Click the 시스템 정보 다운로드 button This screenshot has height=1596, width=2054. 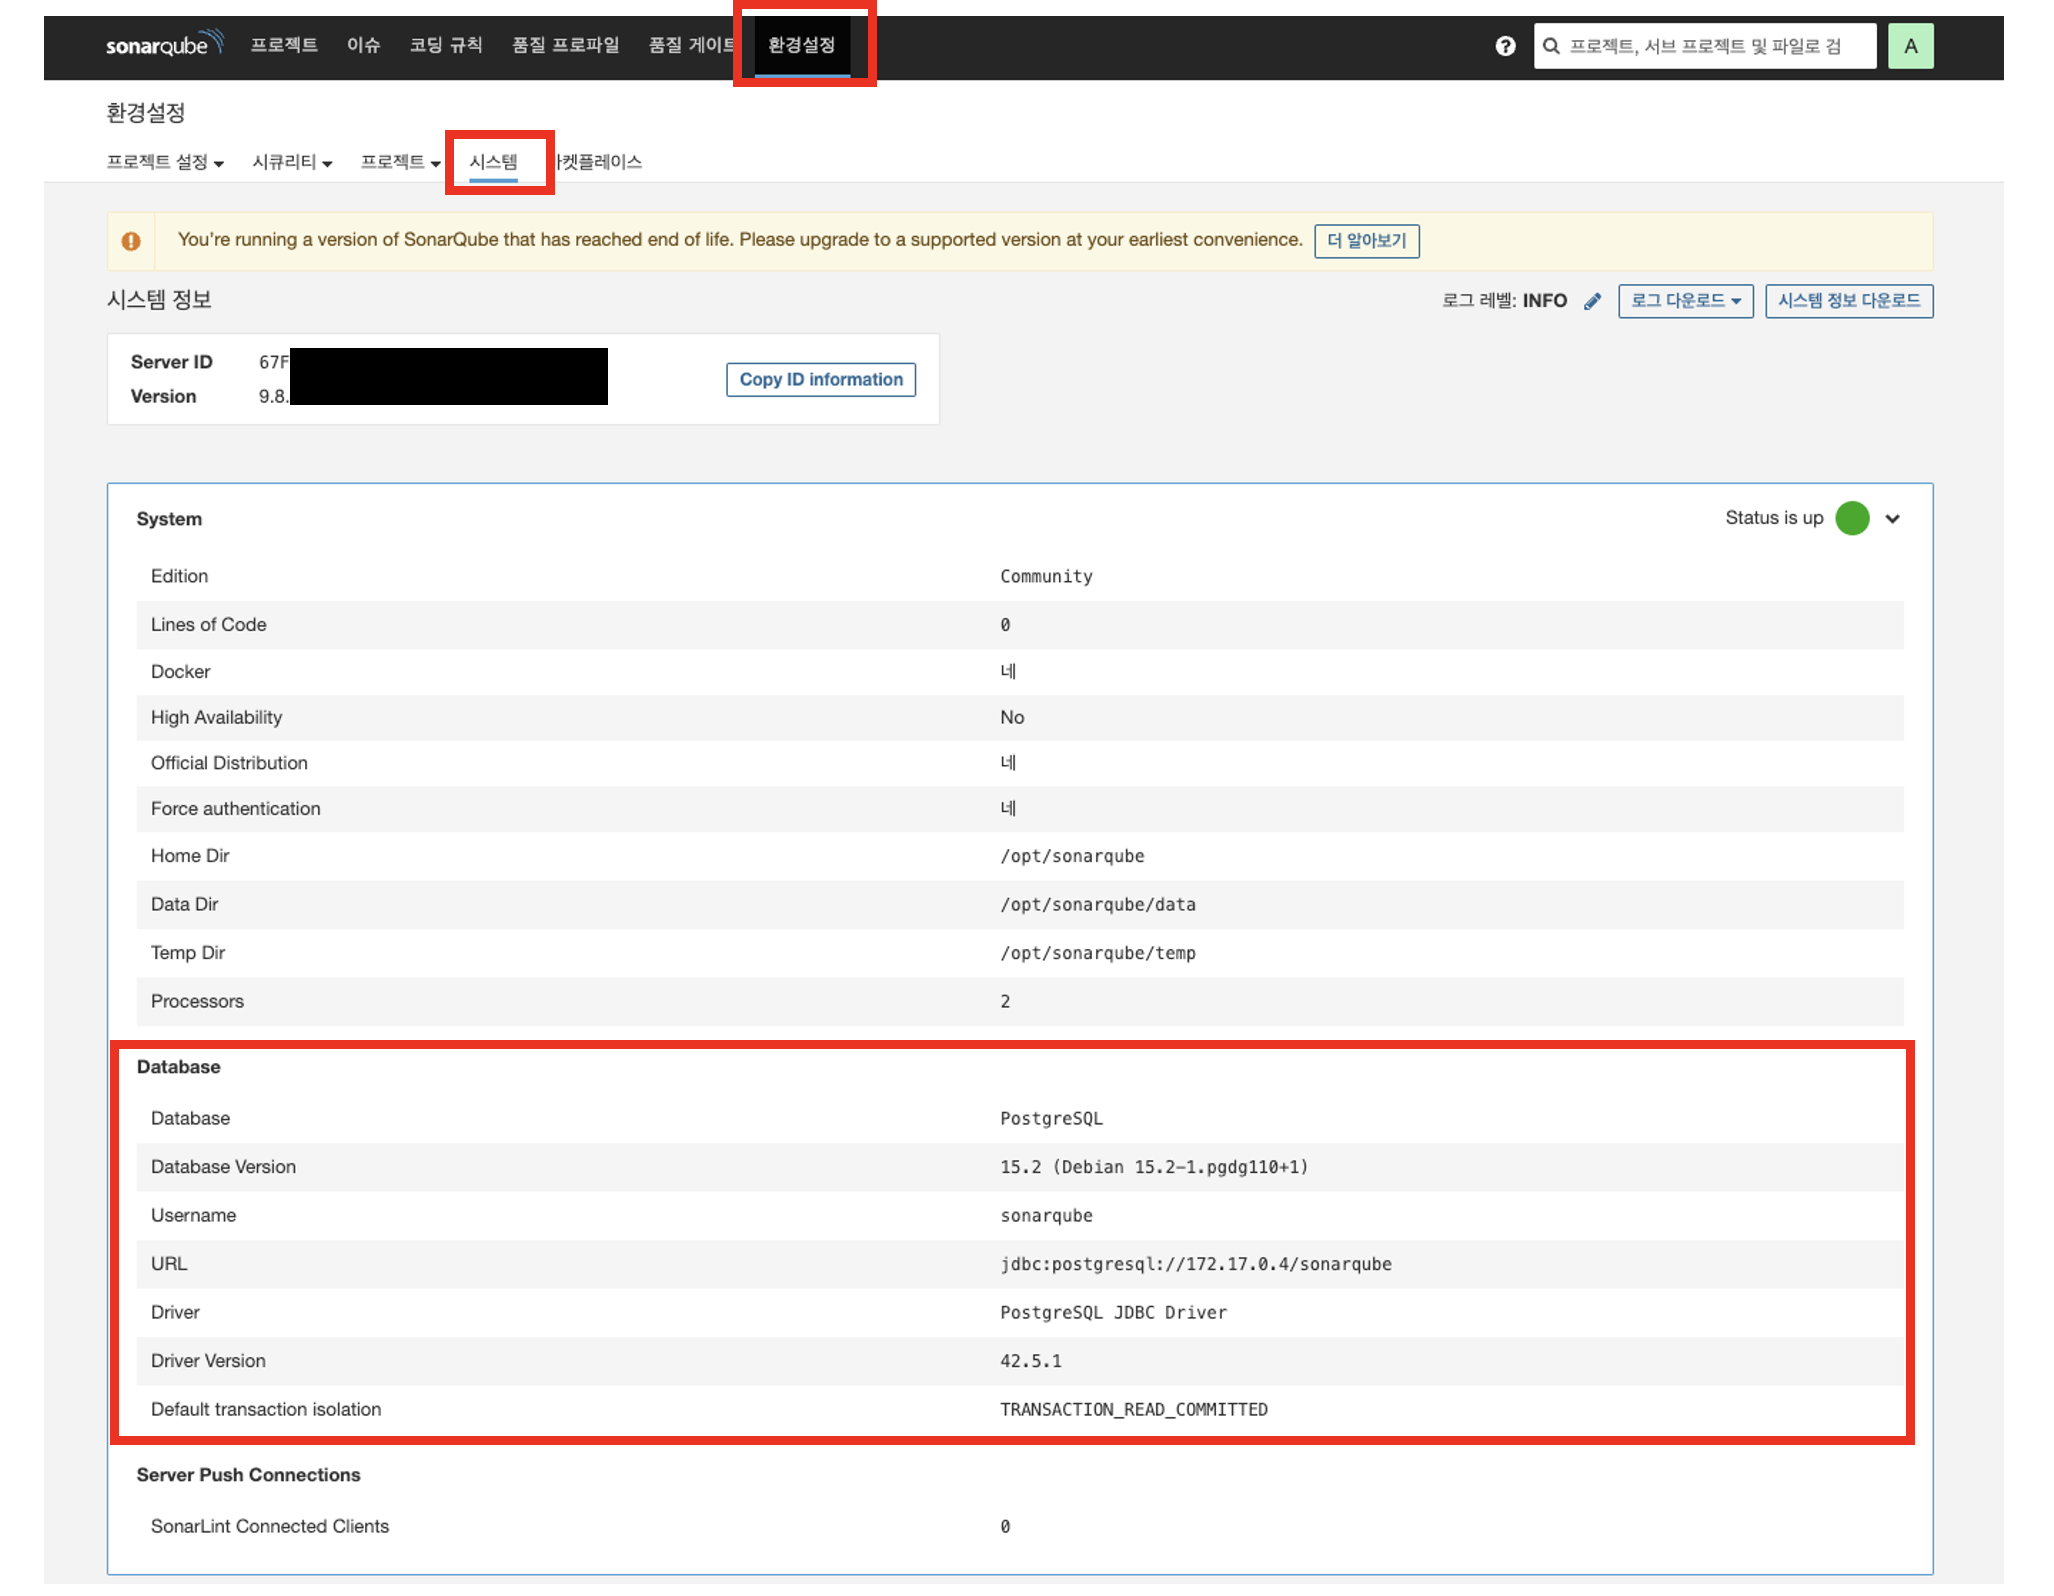tap(1848, 301)
